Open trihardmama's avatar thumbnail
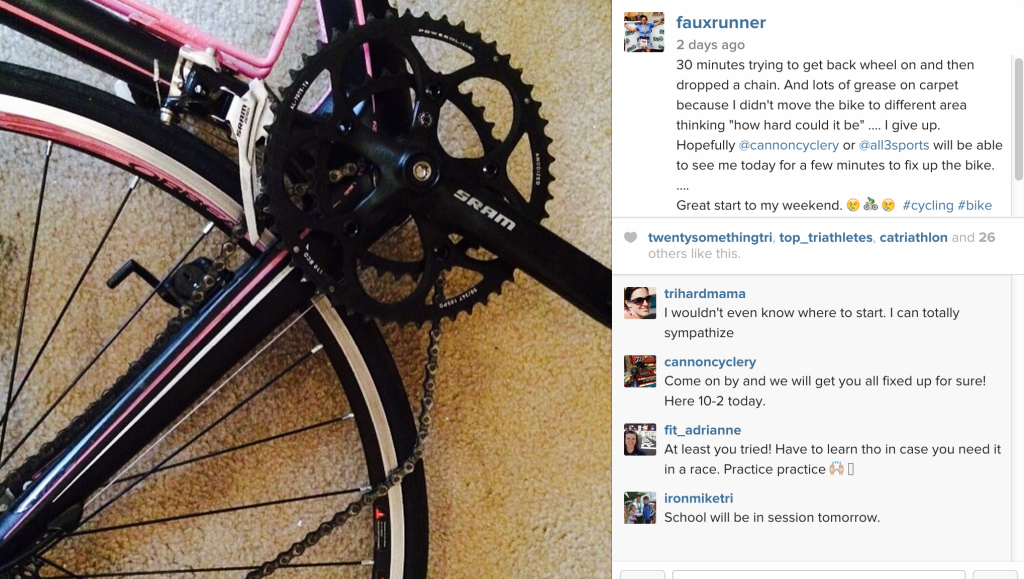The width and height of the screenshot is (1024, 579). click(x=640, y=303)
